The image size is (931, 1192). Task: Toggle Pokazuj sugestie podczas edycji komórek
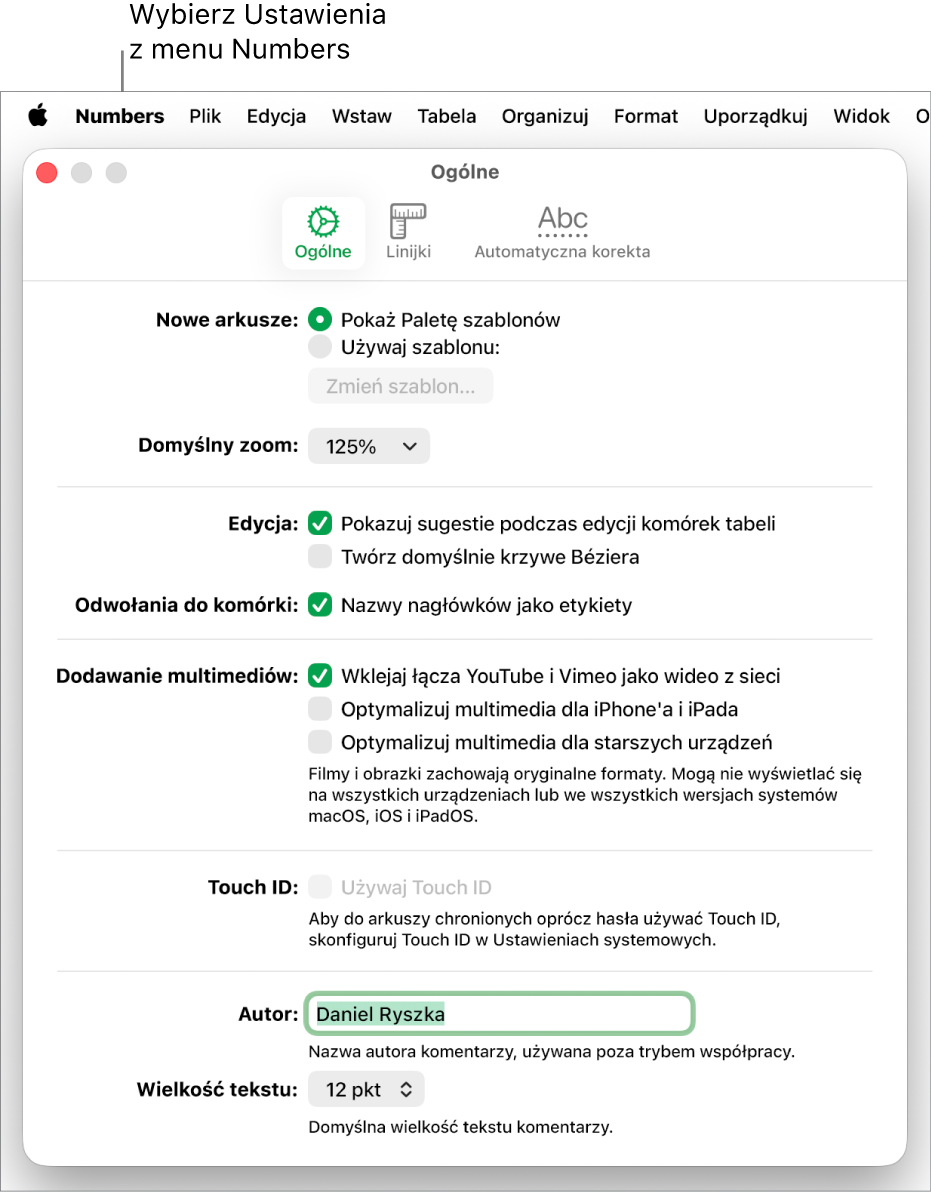[320, 523]
